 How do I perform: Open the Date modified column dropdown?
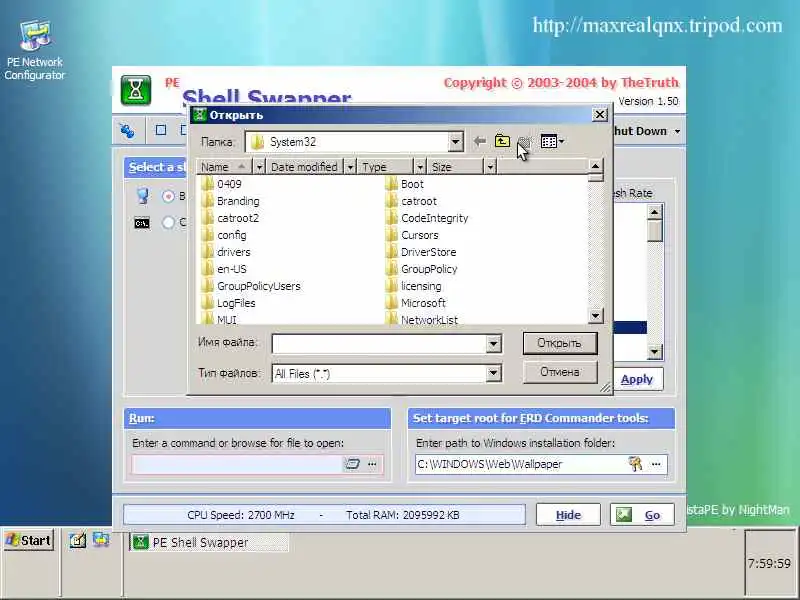click(x=350, y=166)
